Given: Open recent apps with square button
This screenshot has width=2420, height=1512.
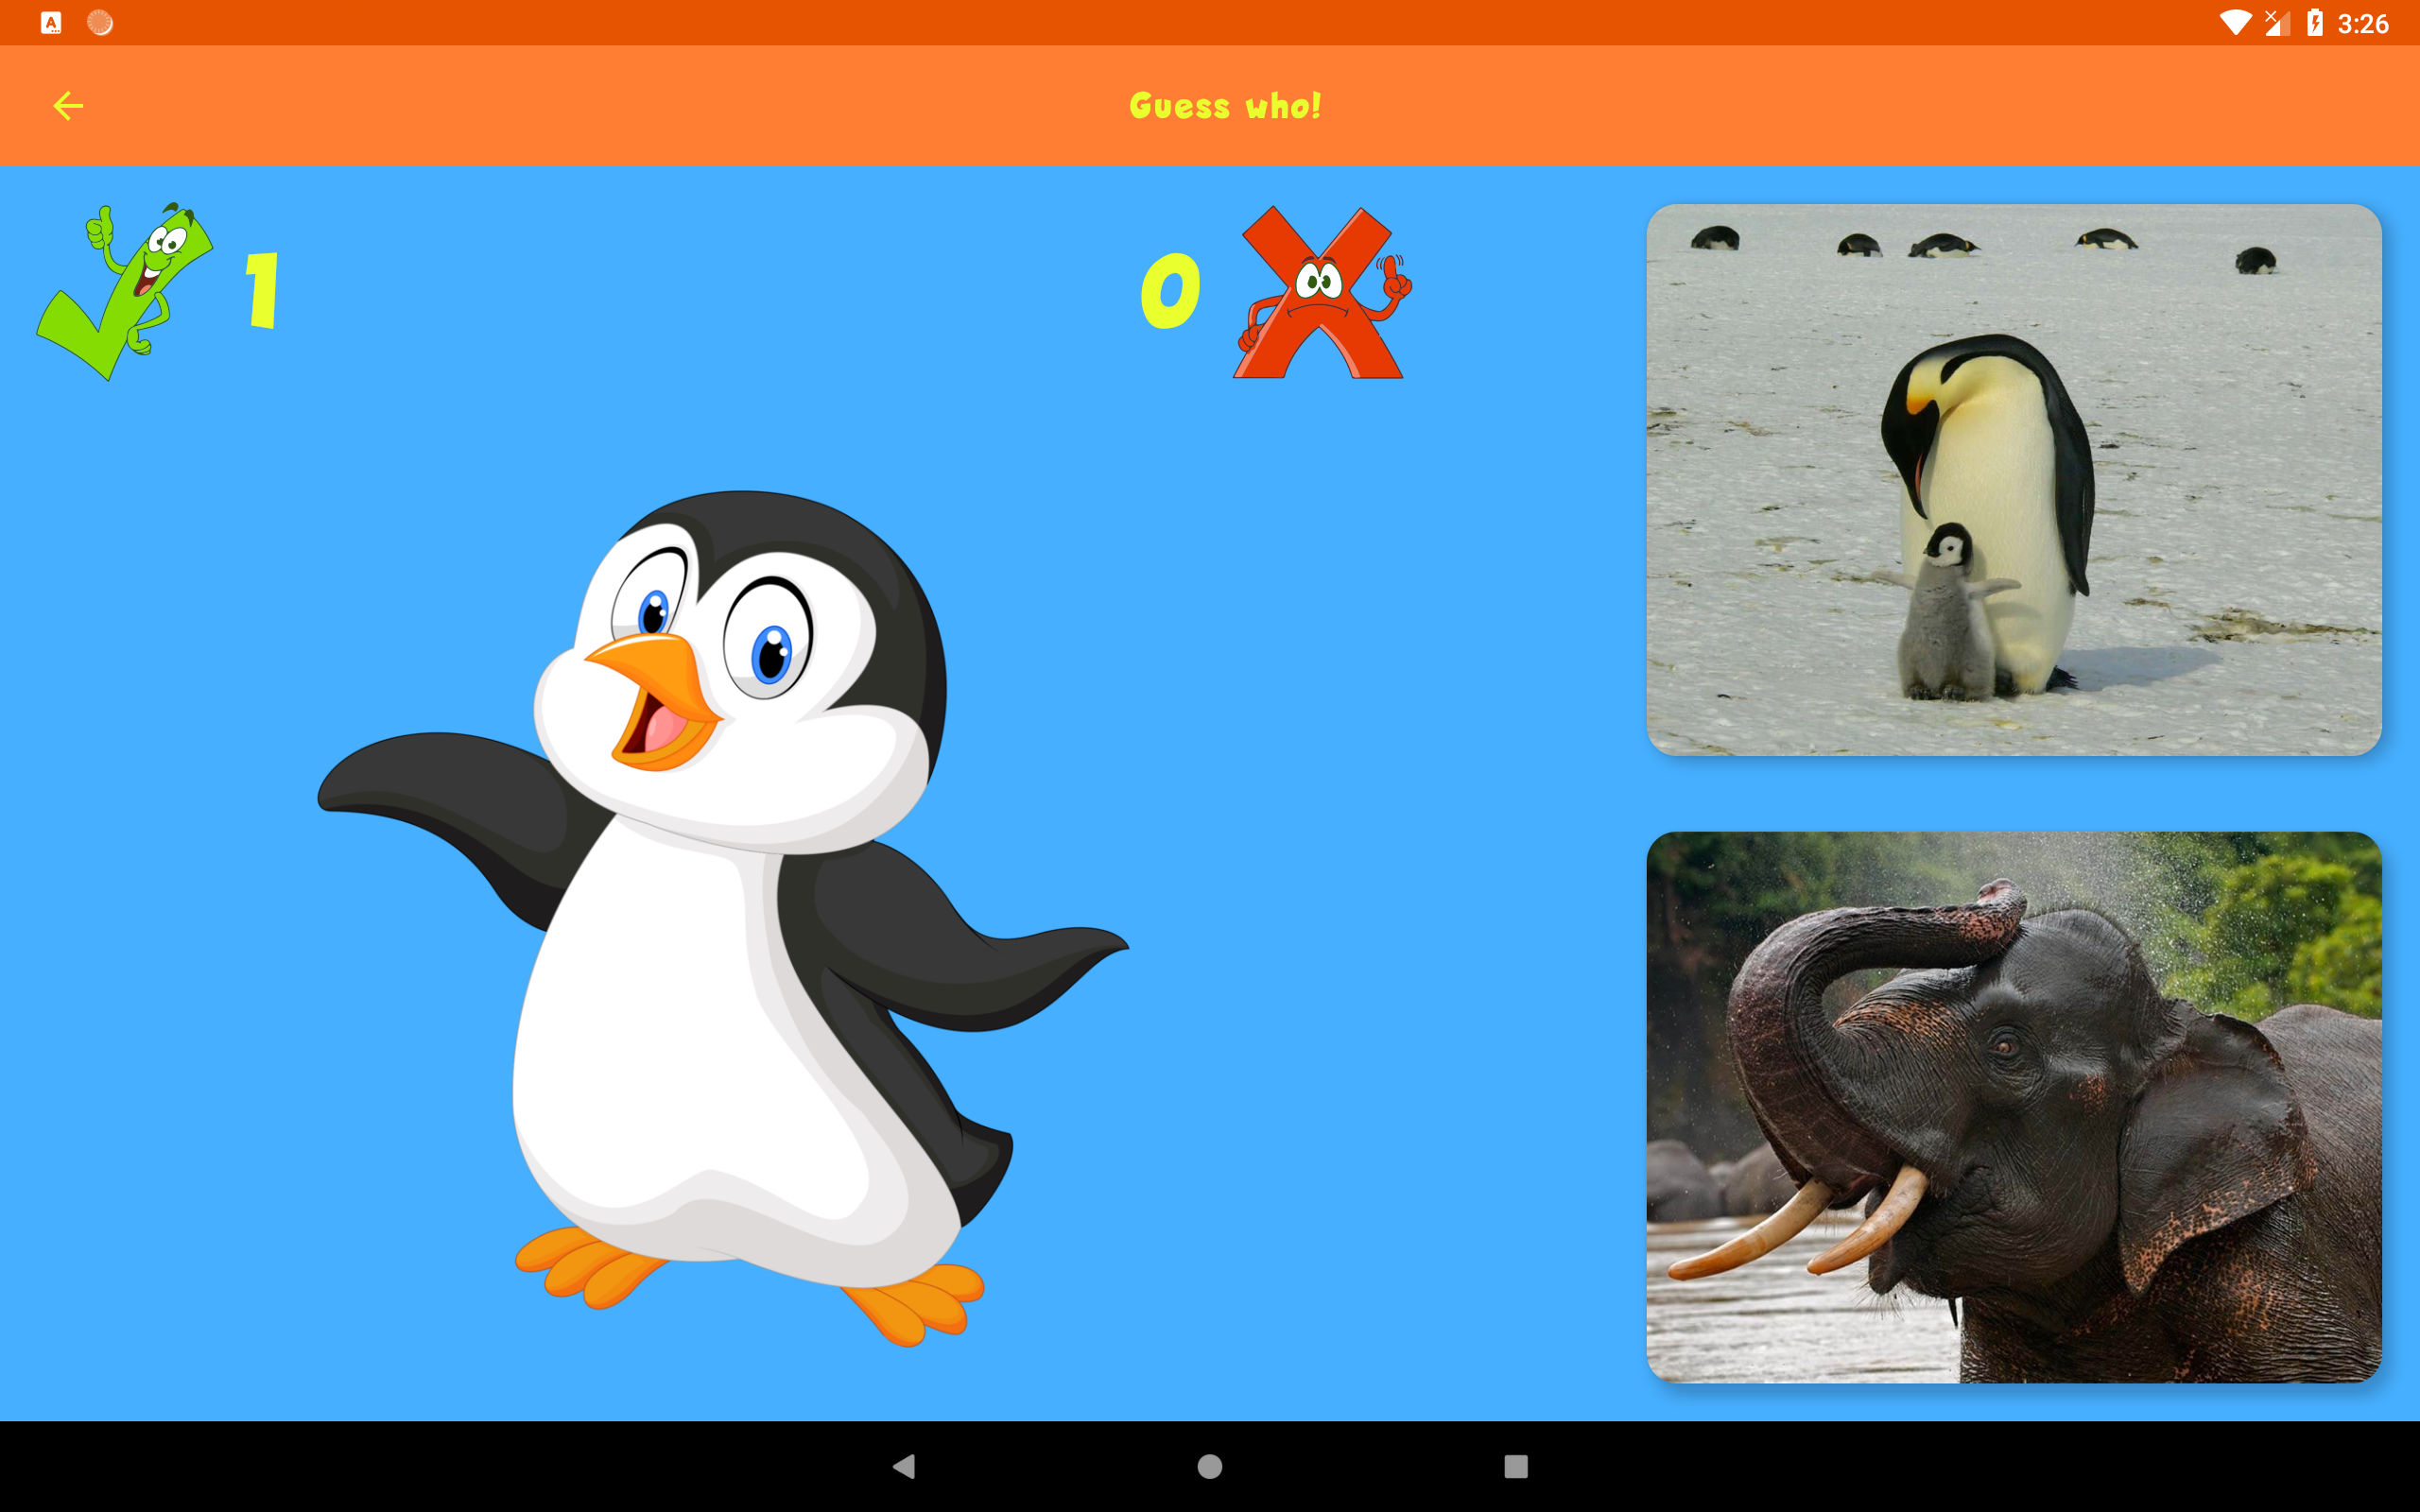Looking at the screenshot, I should [x=1516, y=1466].
